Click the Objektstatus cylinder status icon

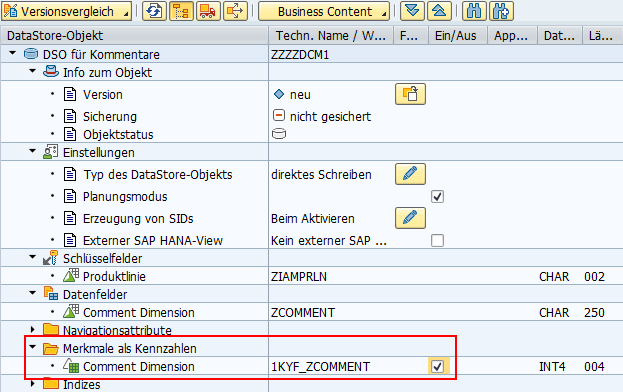(x=279, y=134)
